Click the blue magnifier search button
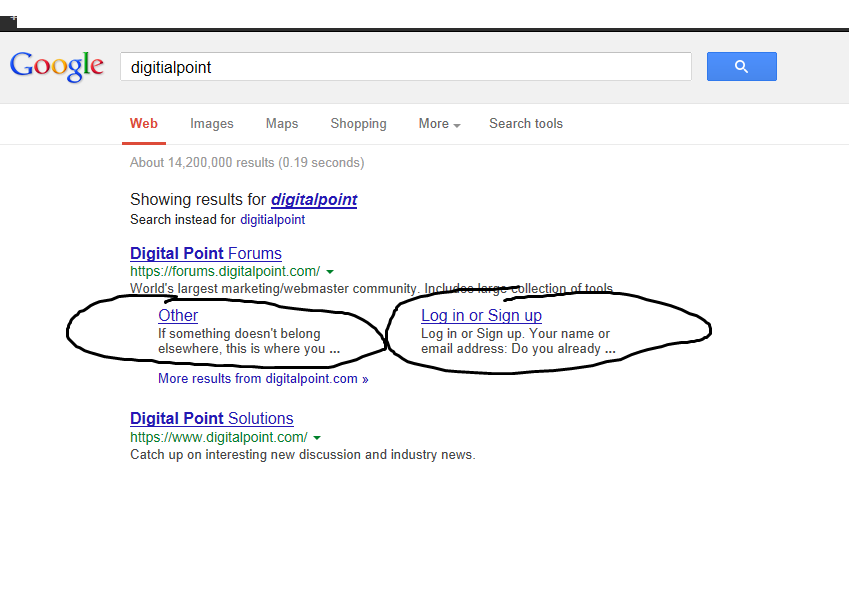Viewport: 849px width, 600px height. tap(741, 67)
